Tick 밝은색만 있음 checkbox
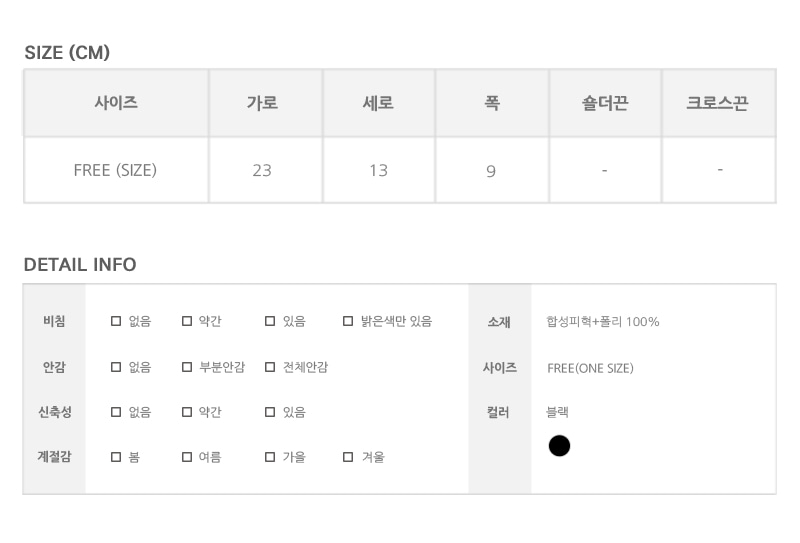The height and width of the screenshot is (543, 800). 348,321
